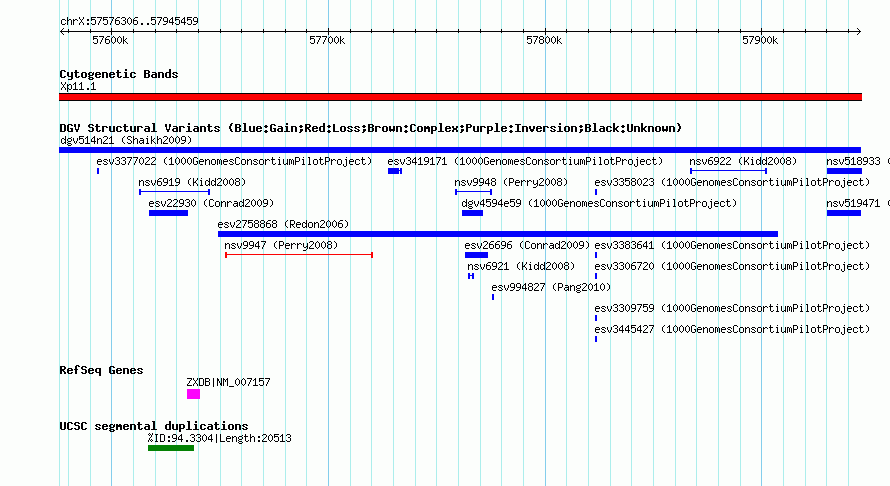Select the dgv514n21 (Shaikh2009) variant label
This screenshot has height=486, width=890.
point(126,140)
